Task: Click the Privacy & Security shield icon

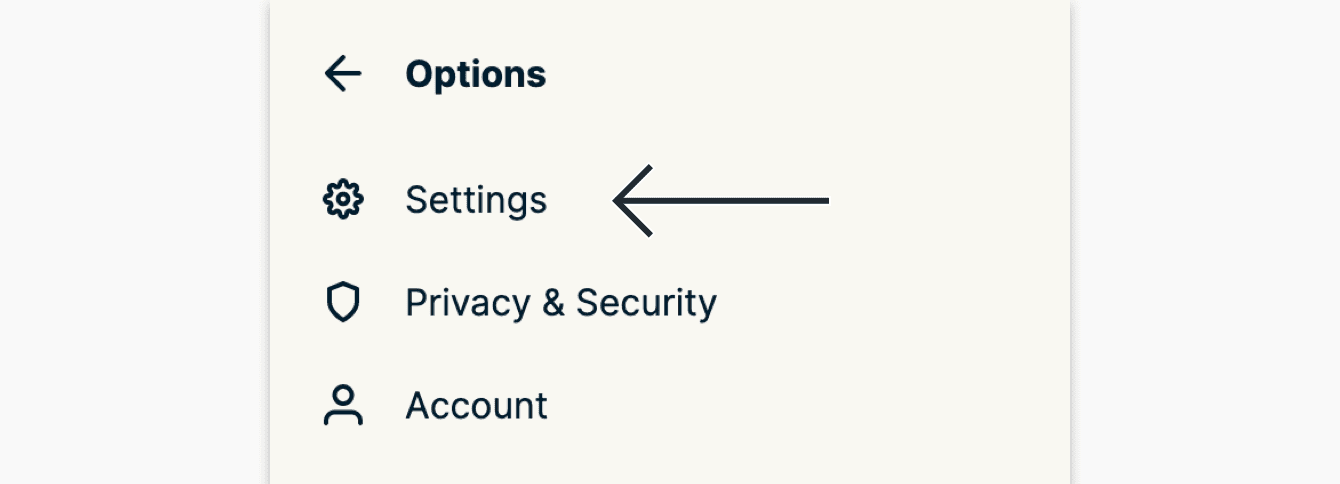Action: tap(343, 302)
